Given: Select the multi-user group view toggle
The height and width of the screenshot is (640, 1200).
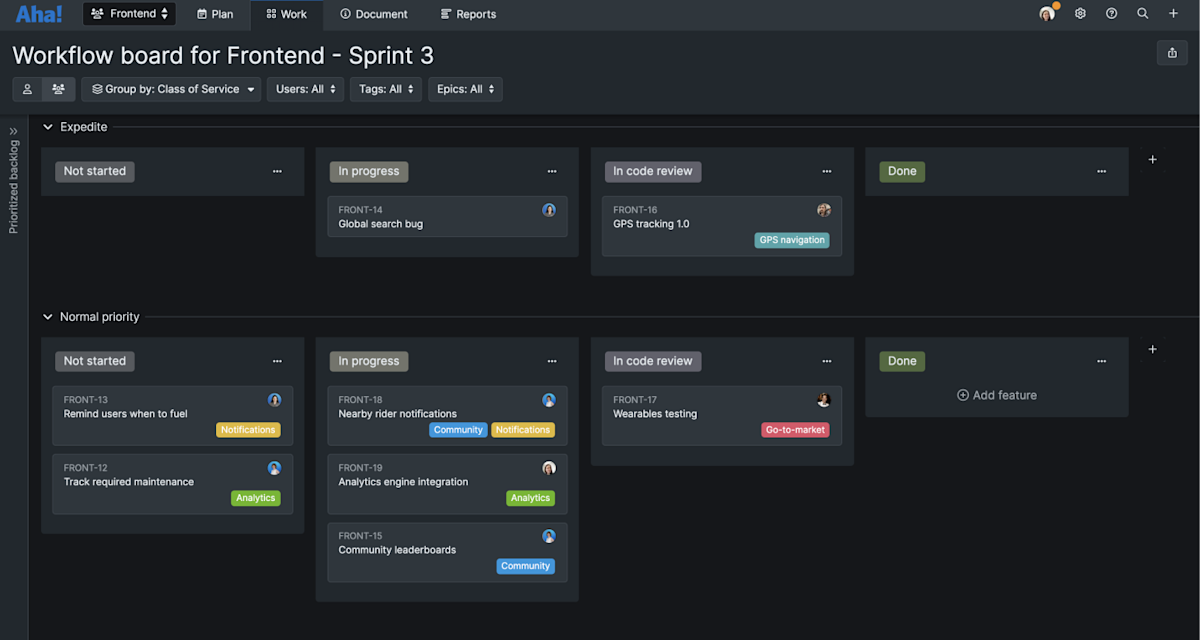Looking at the screenshot, I should pyautogui.click(x=59, y=89).
